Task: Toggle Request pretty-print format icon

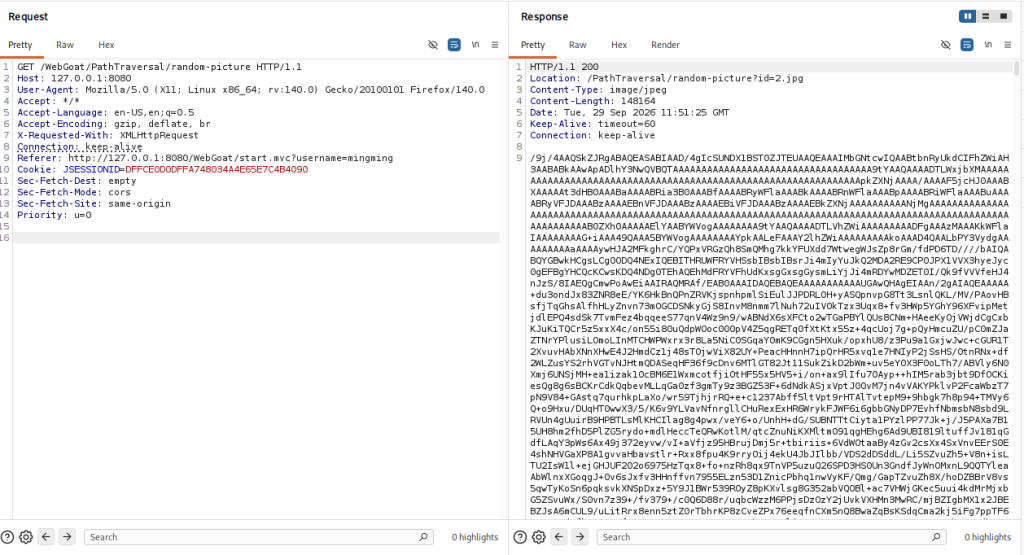Action: coord(454,45)
